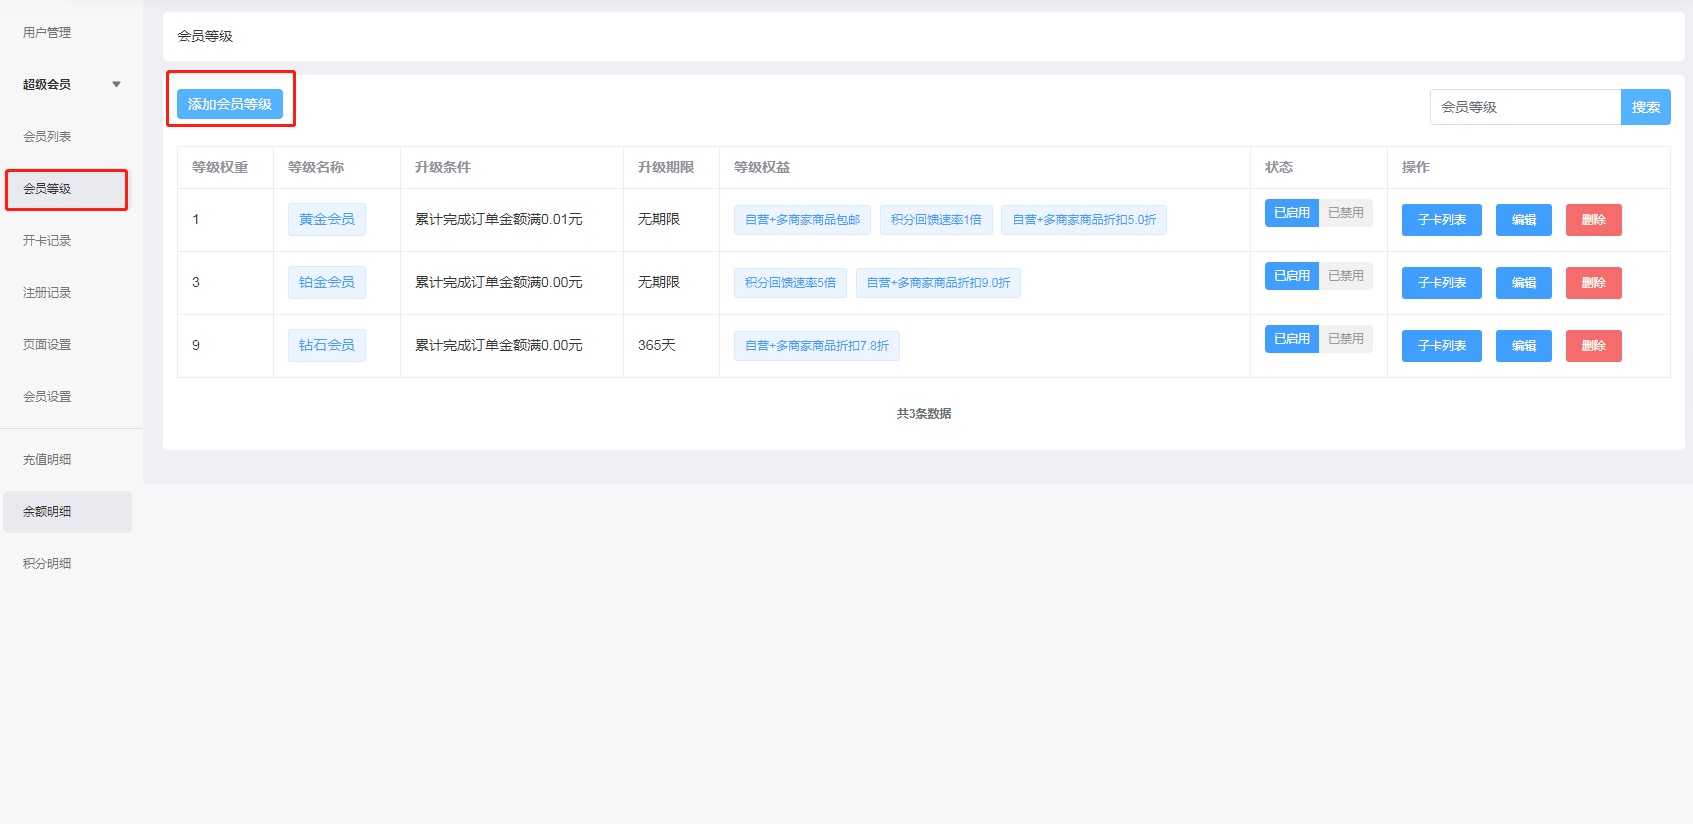Click the 自营+多商家商品折扣9.0折 tag
This screenshot has width=1693, height=824.
pyautogui.click(x=938, y=283)
